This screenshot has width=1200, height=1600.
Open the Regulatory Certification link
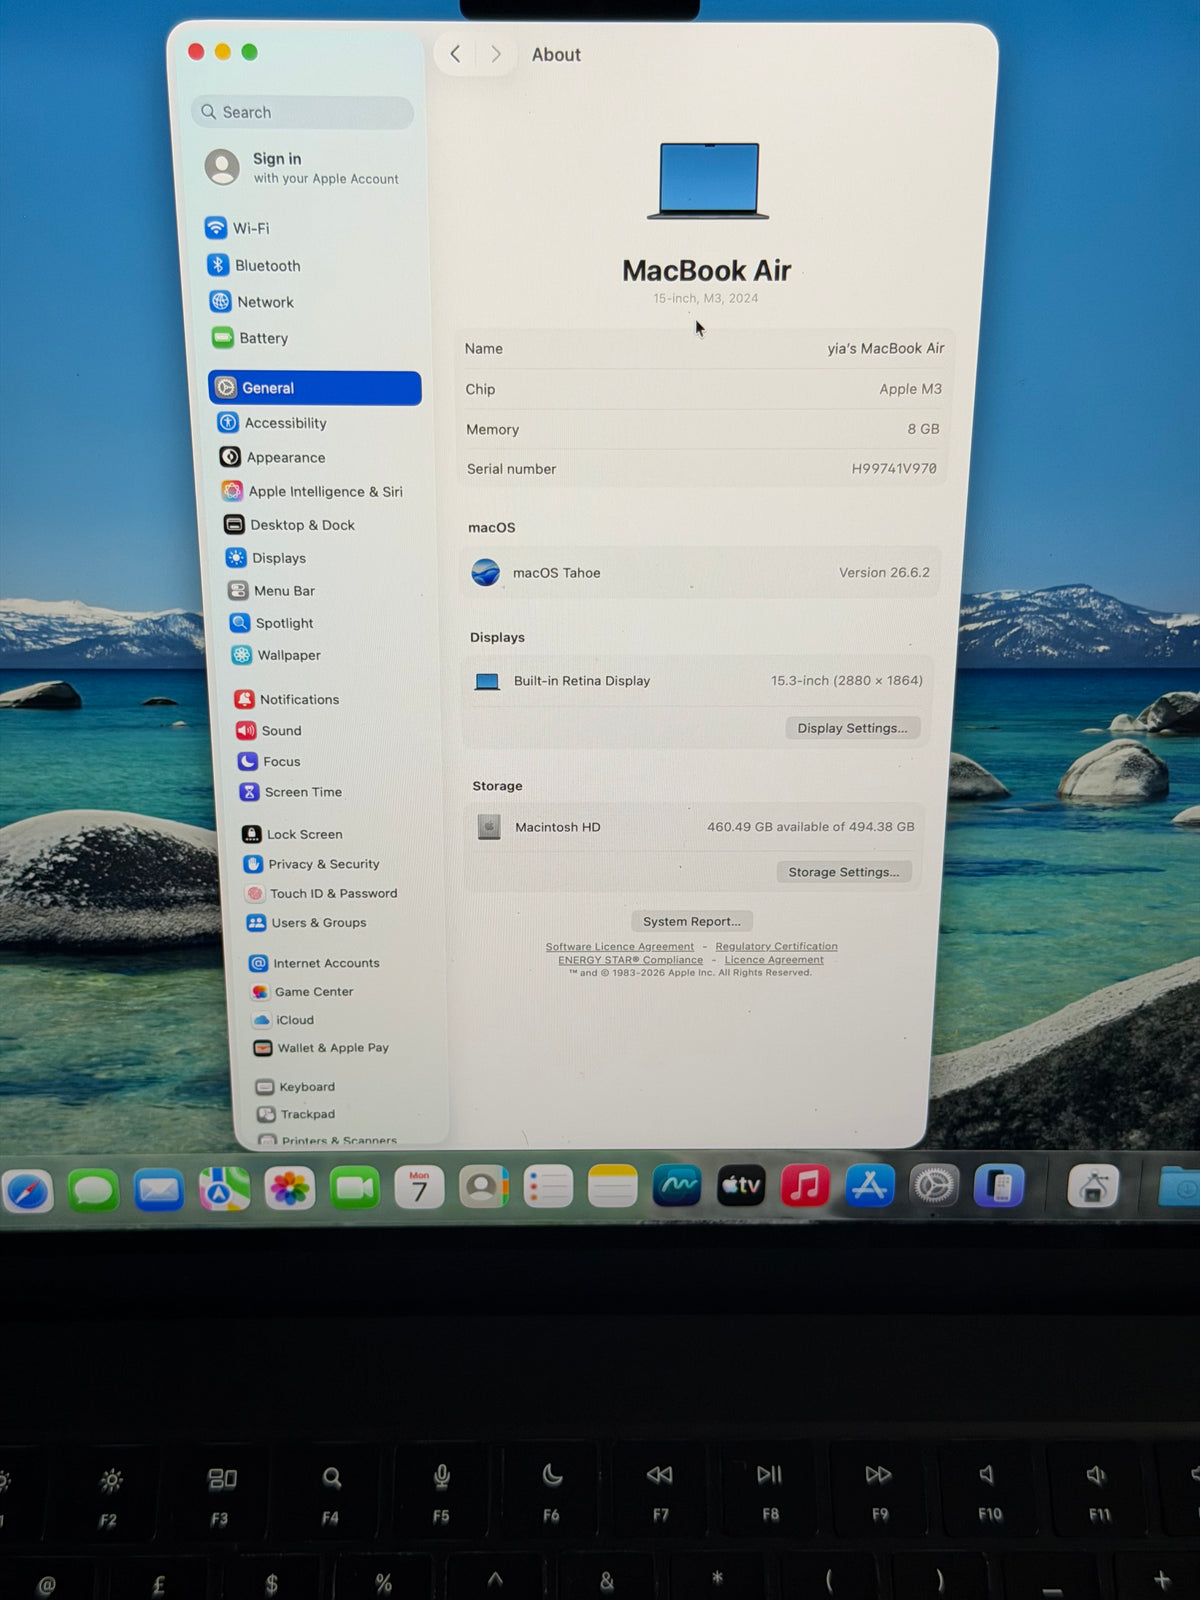coord(776,947)
